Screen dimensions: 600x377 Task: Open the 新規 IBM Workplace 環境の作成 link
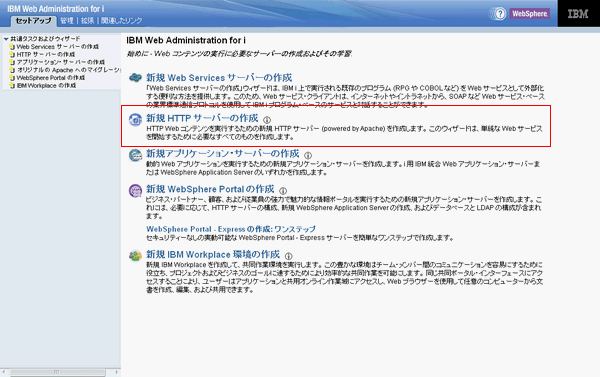click(x=213, y=254)
